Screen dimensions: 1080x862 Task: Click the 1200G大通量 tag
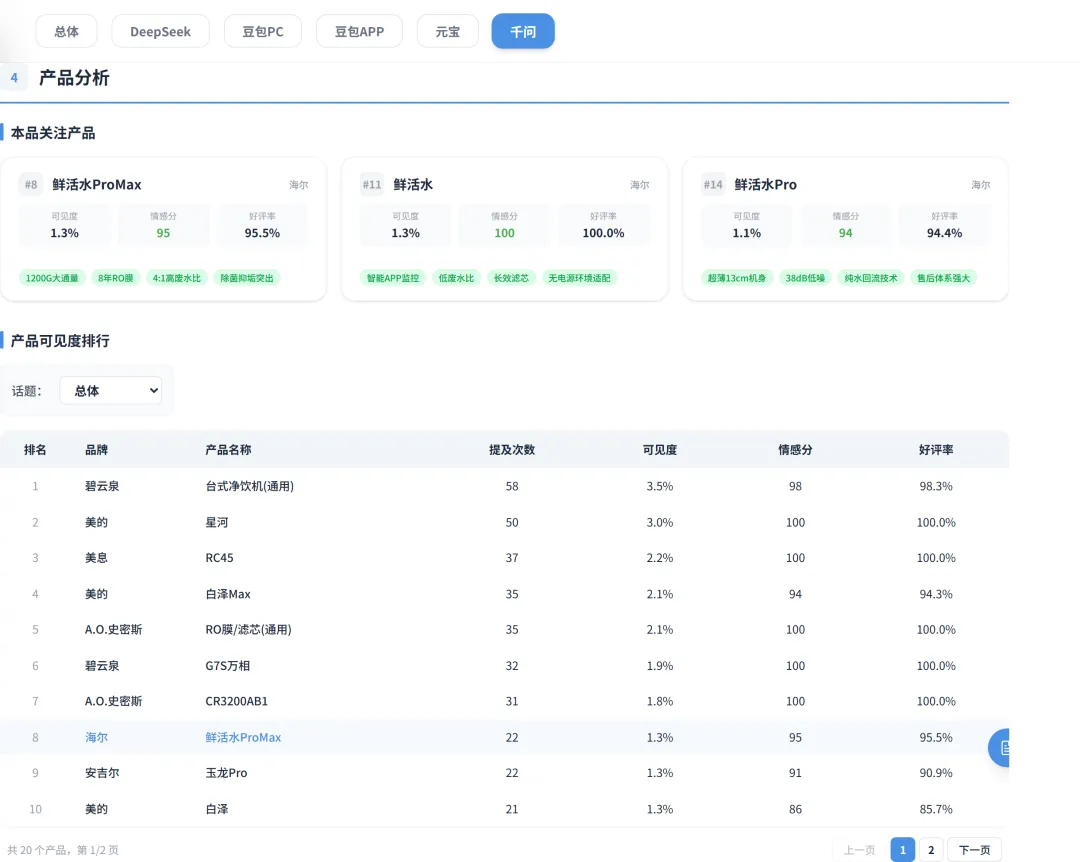pos(52,278)
